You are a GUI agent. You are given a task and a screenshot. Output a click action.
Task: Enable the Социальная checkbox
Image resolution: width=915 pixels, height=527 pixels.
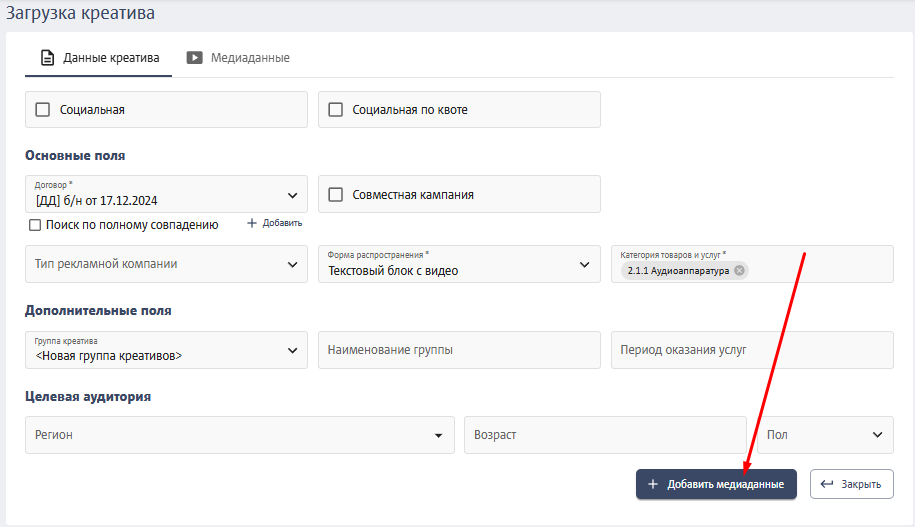43,110
